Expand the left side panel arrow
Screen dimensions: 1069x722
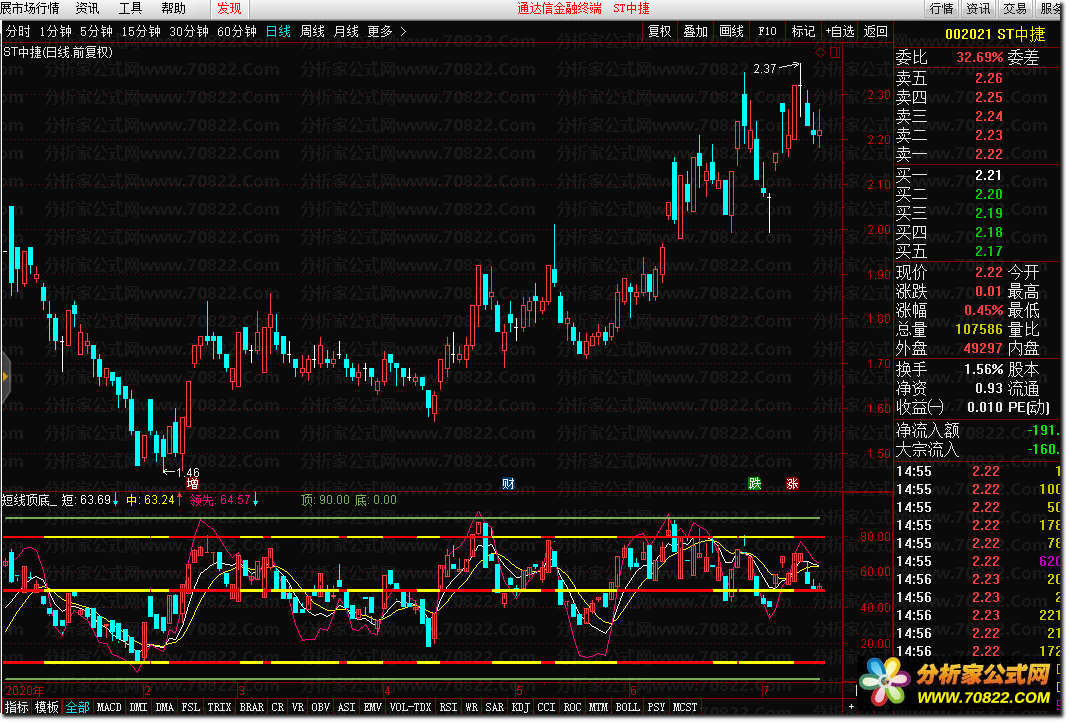coord(5,376)
